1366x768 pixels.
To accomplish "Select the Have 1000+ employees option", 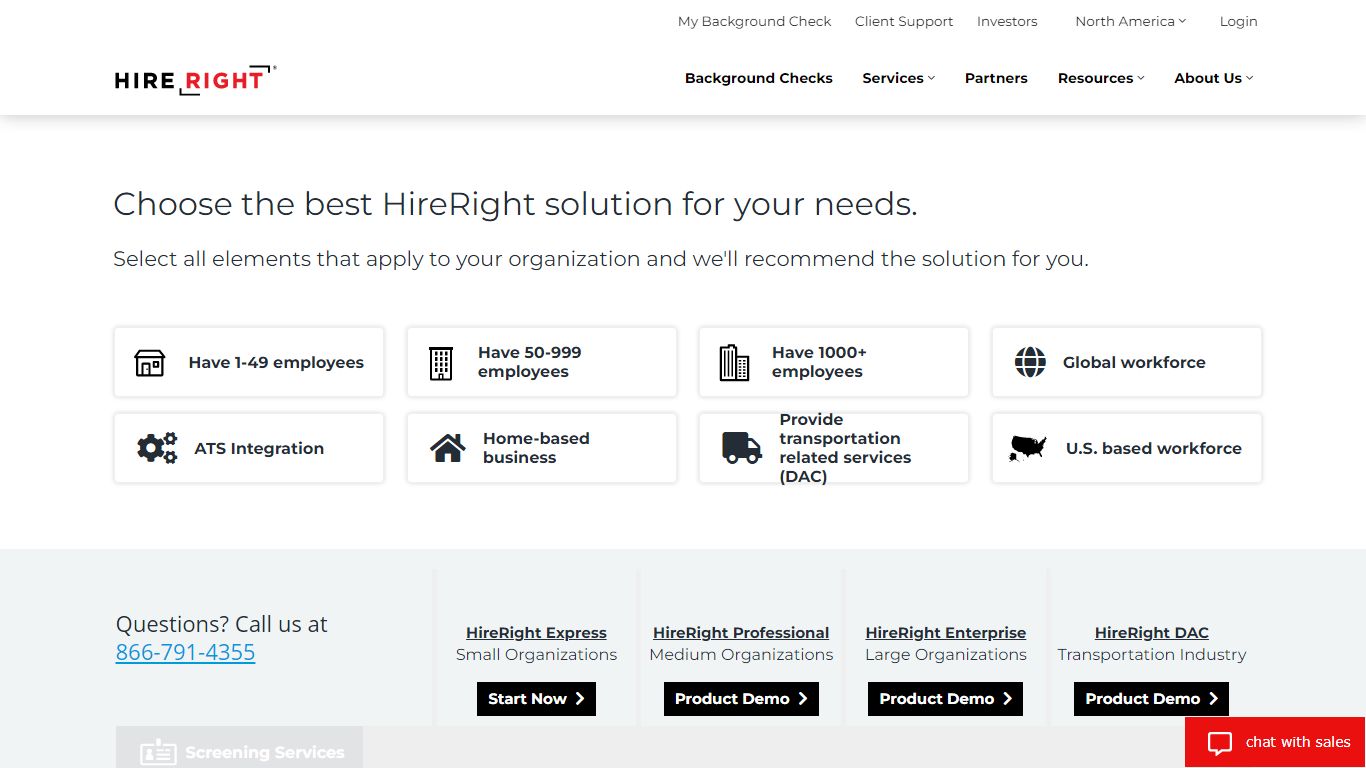I will click(834, 362).
